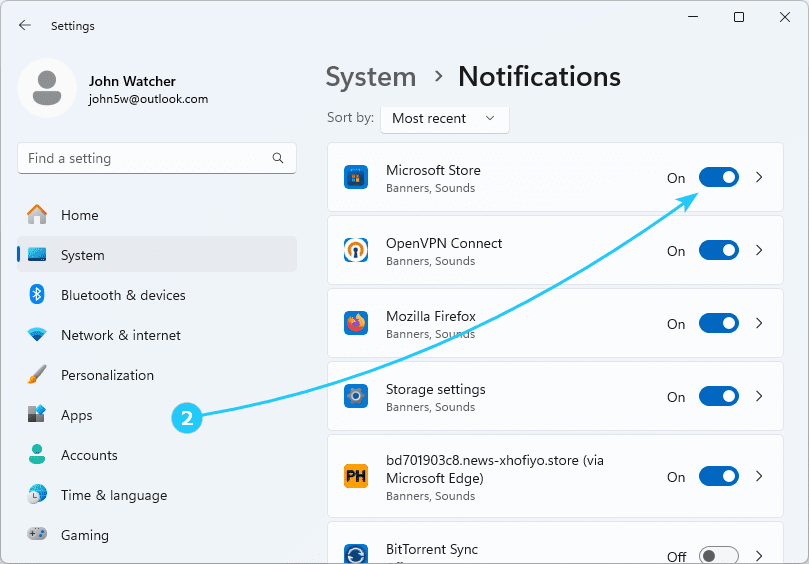Click the back arrow in the title bar
The height and width of the screenshot is (564, 809).
coord(25,25)
